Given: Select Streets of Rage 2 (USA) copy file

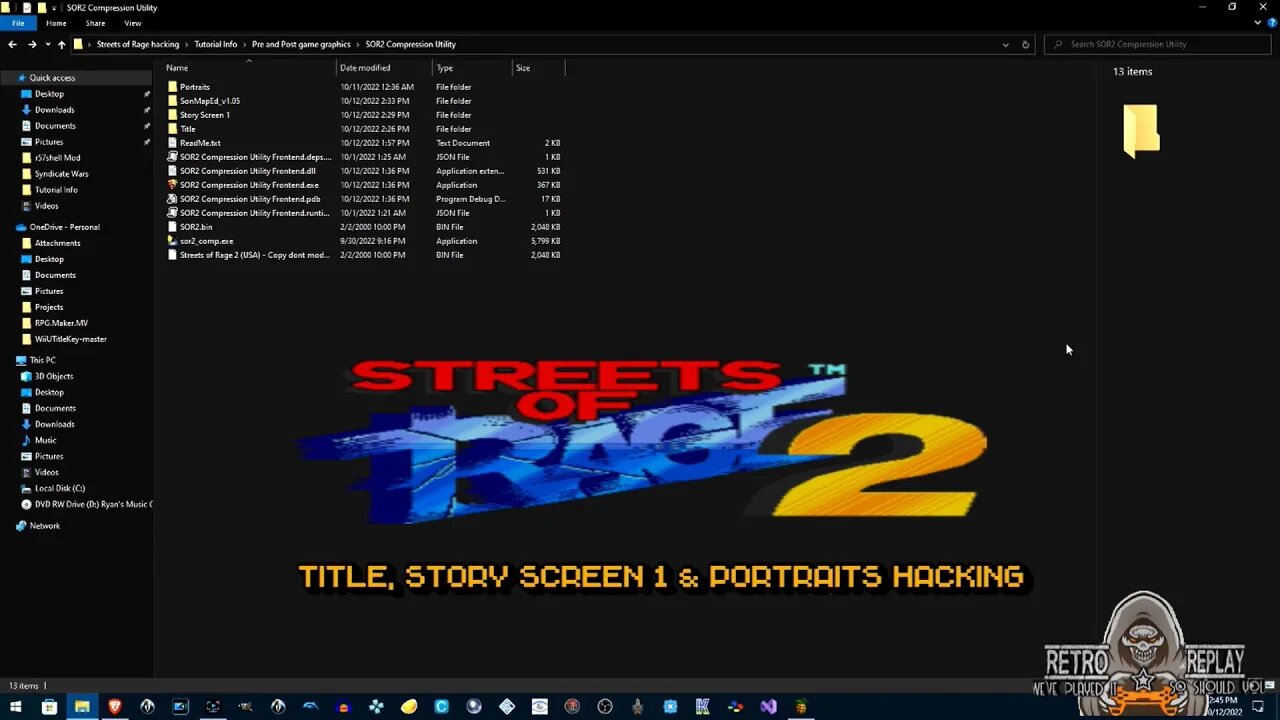Looking at the screenshot, I should pyautogui.click(x=254, y=255).
